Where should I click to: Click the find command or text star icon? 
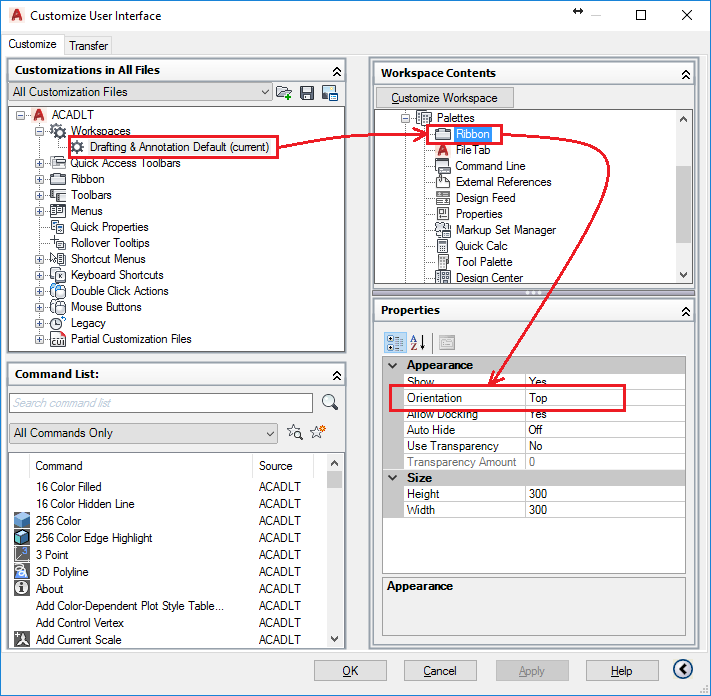[x=295, y=432]
